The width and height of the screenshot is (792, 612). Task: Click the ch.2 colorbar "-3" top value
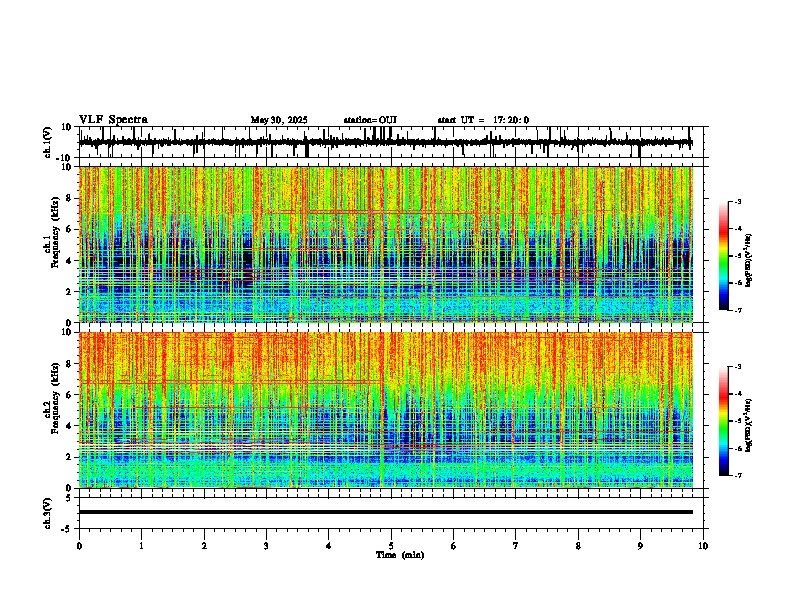pos(738,367)
